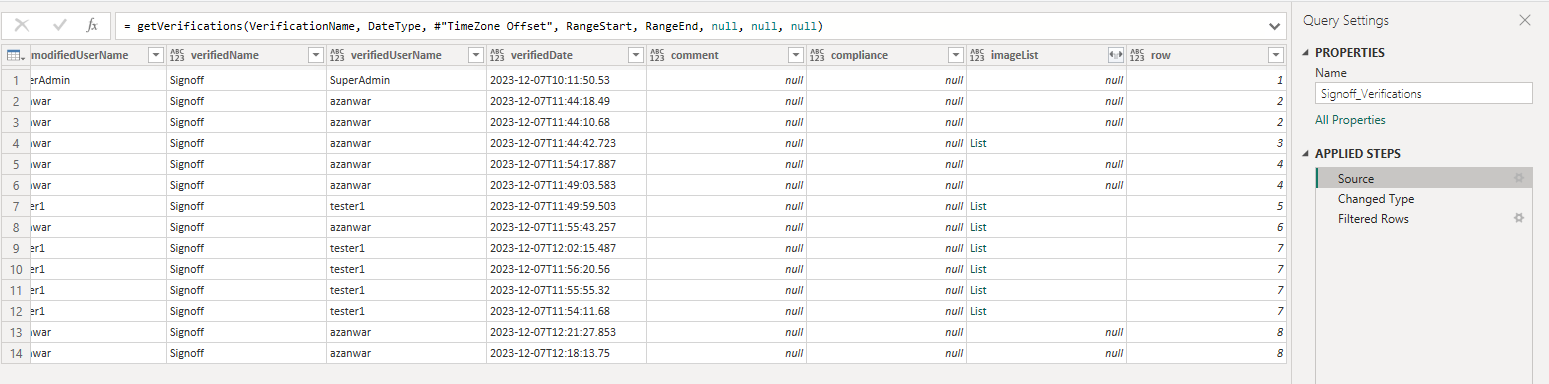Open the List link in row 4

coord(978,143)
